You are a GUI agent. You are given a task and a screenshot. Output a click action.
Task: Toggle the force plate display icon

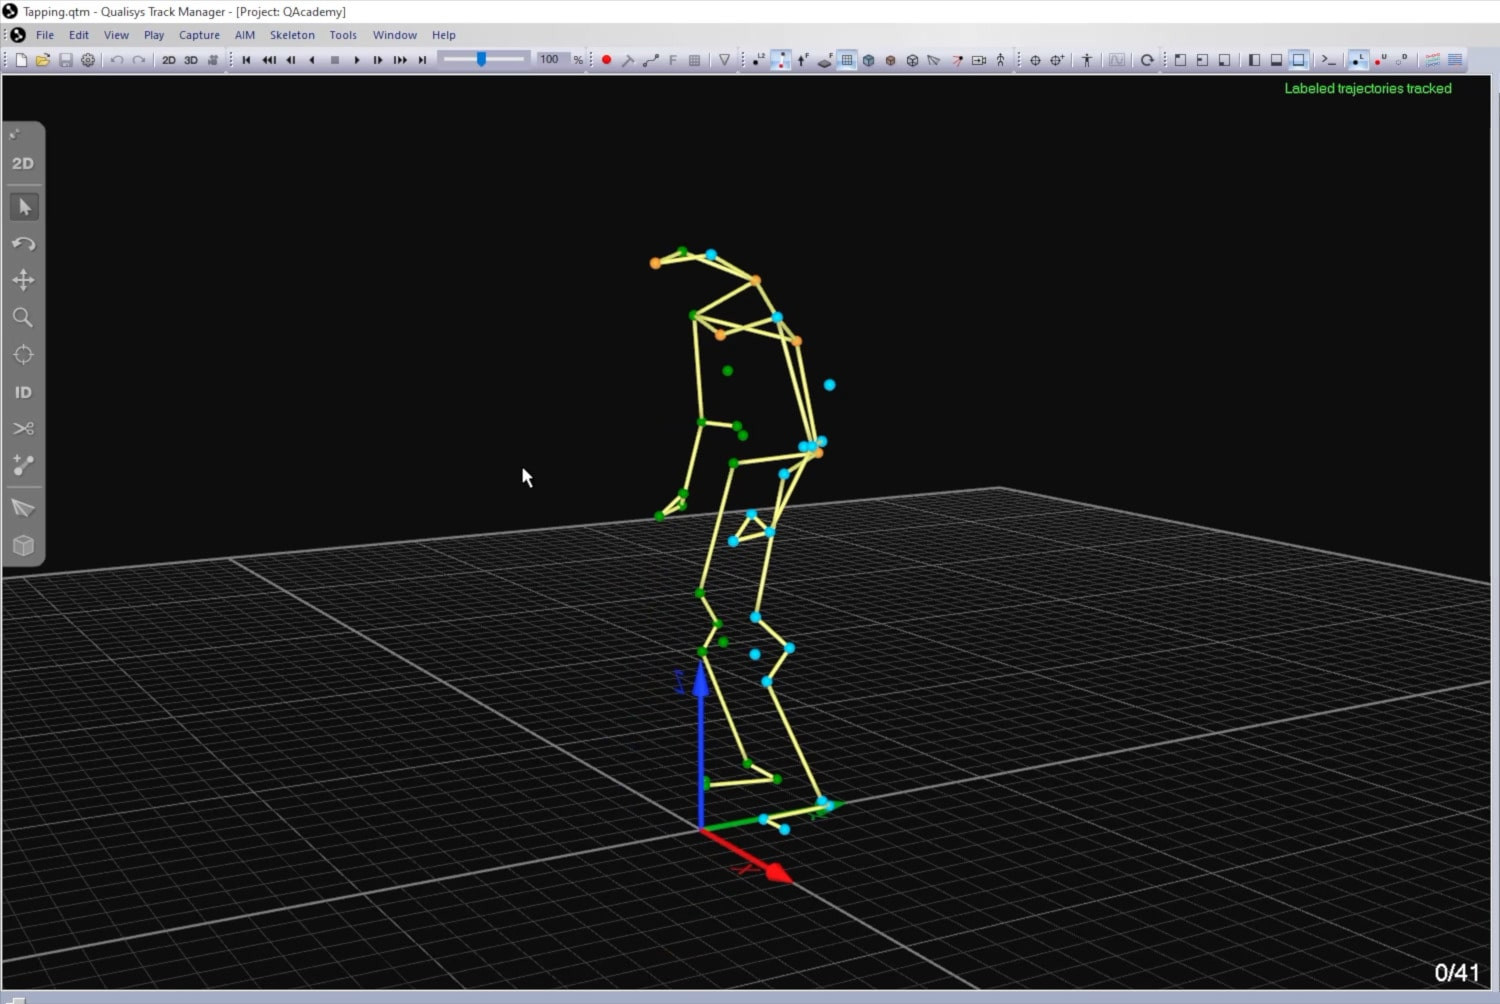tap(825, 60)
